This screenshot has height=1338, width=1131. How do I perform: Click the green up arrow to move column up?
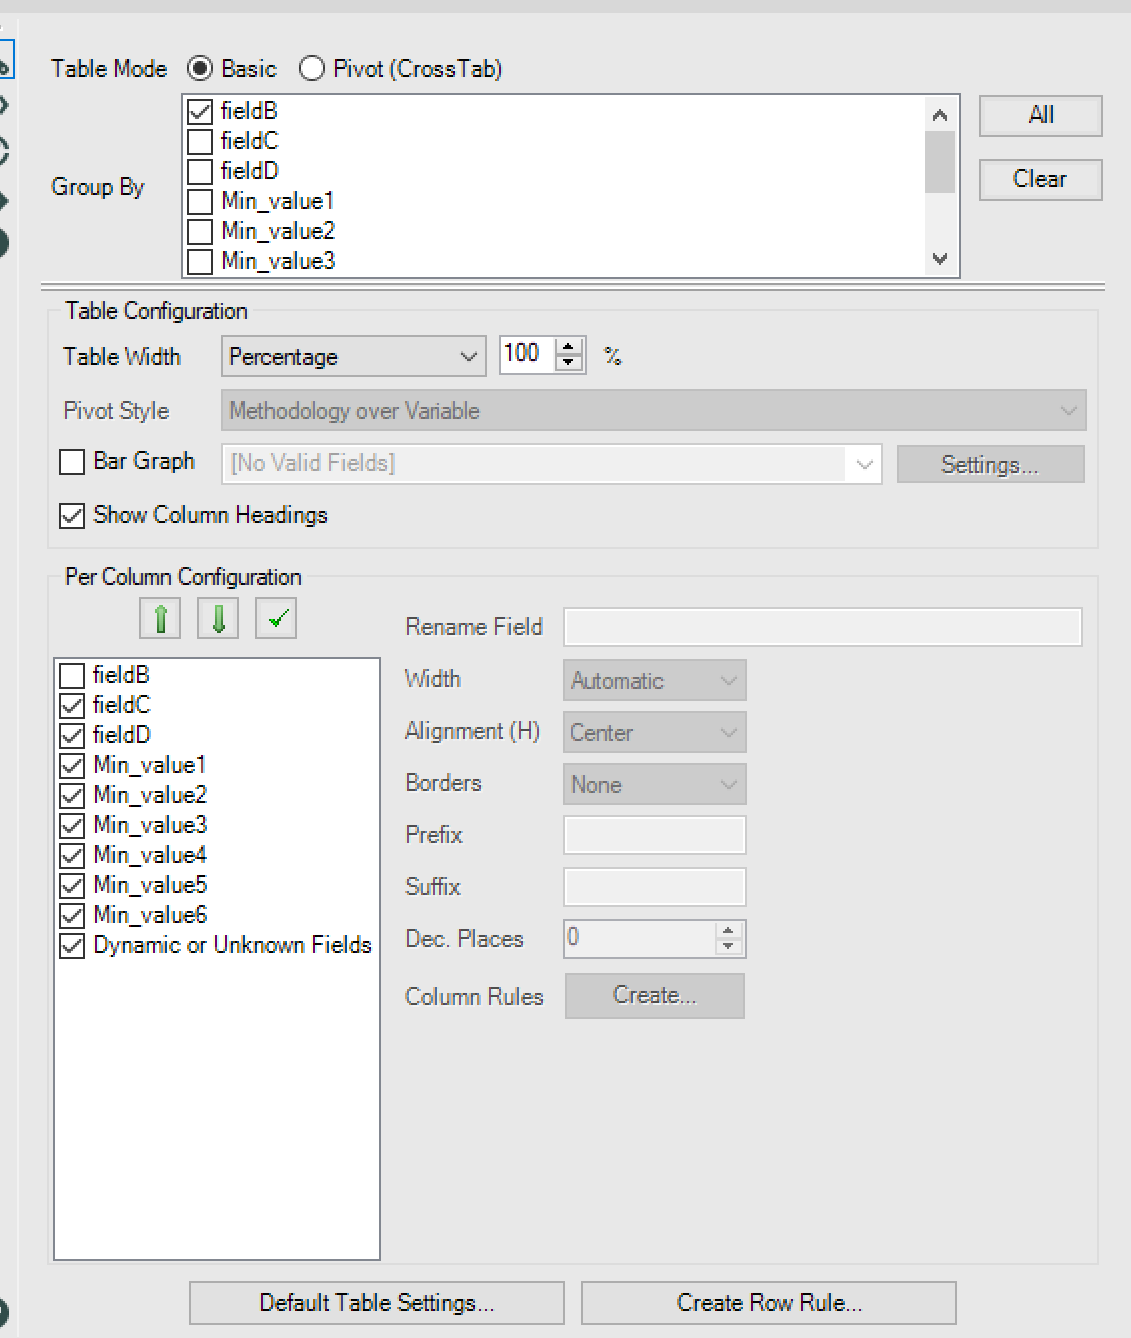pyautogui.click(x=159, y=618)
